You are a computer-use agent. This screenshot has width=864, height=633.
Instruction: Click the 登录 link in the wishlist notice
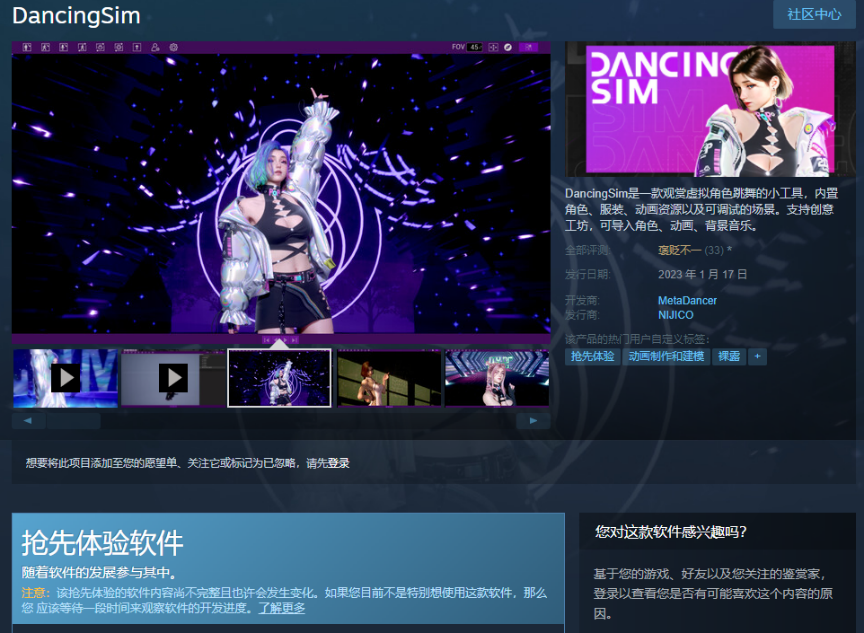click(339, 463)
